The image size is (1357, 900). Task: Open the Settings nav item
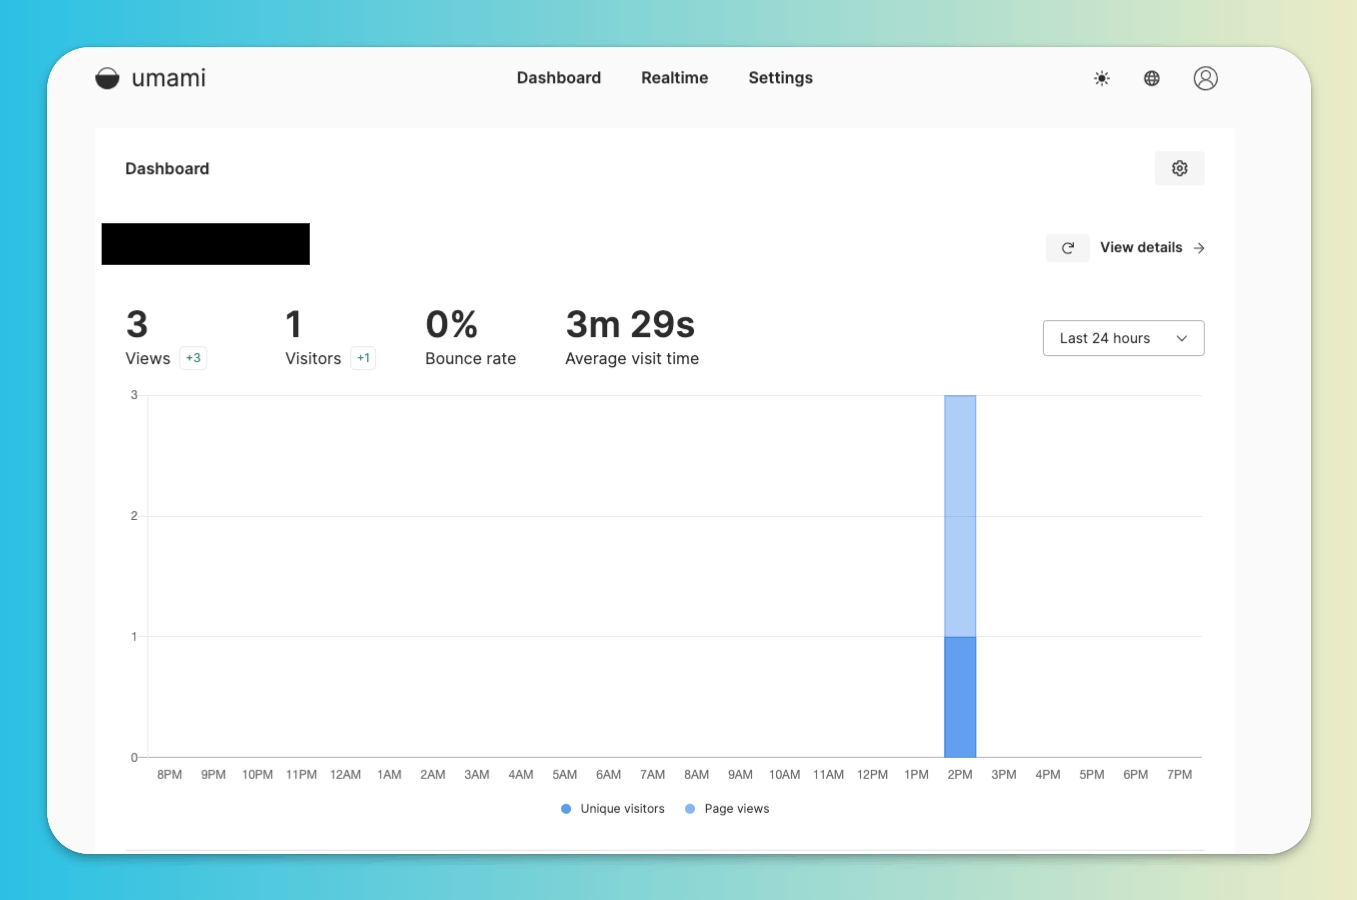[781, 78]
